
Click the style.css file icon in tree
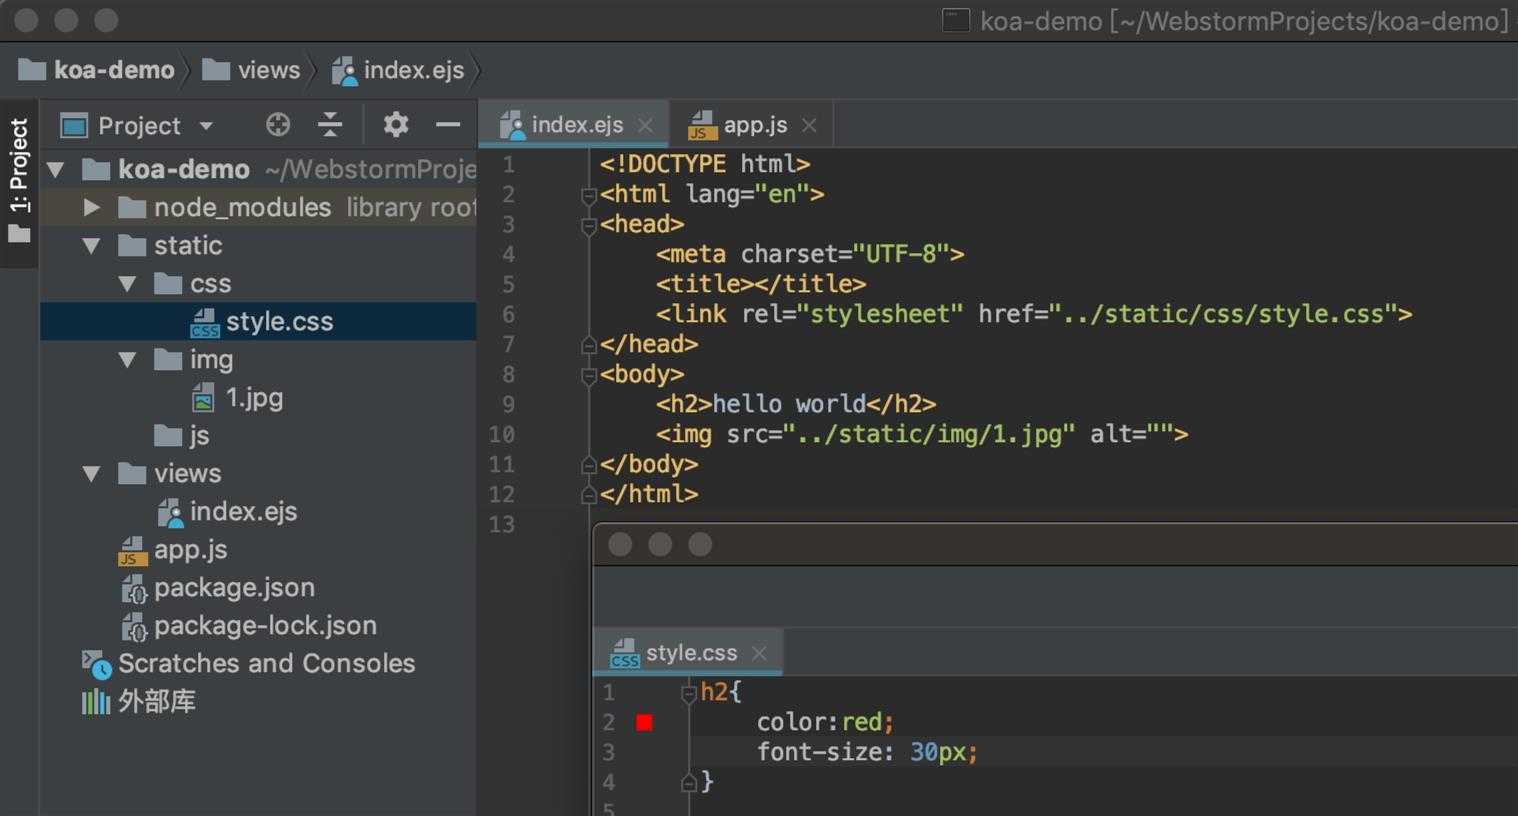205,322
